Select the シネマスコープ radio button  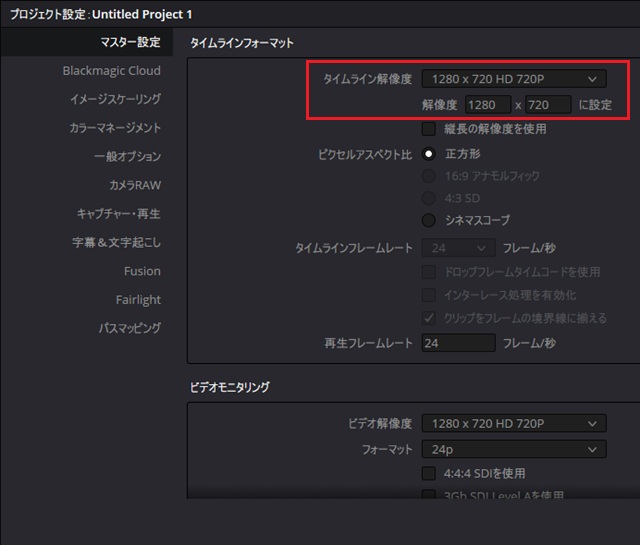click(x=429, y=220)
